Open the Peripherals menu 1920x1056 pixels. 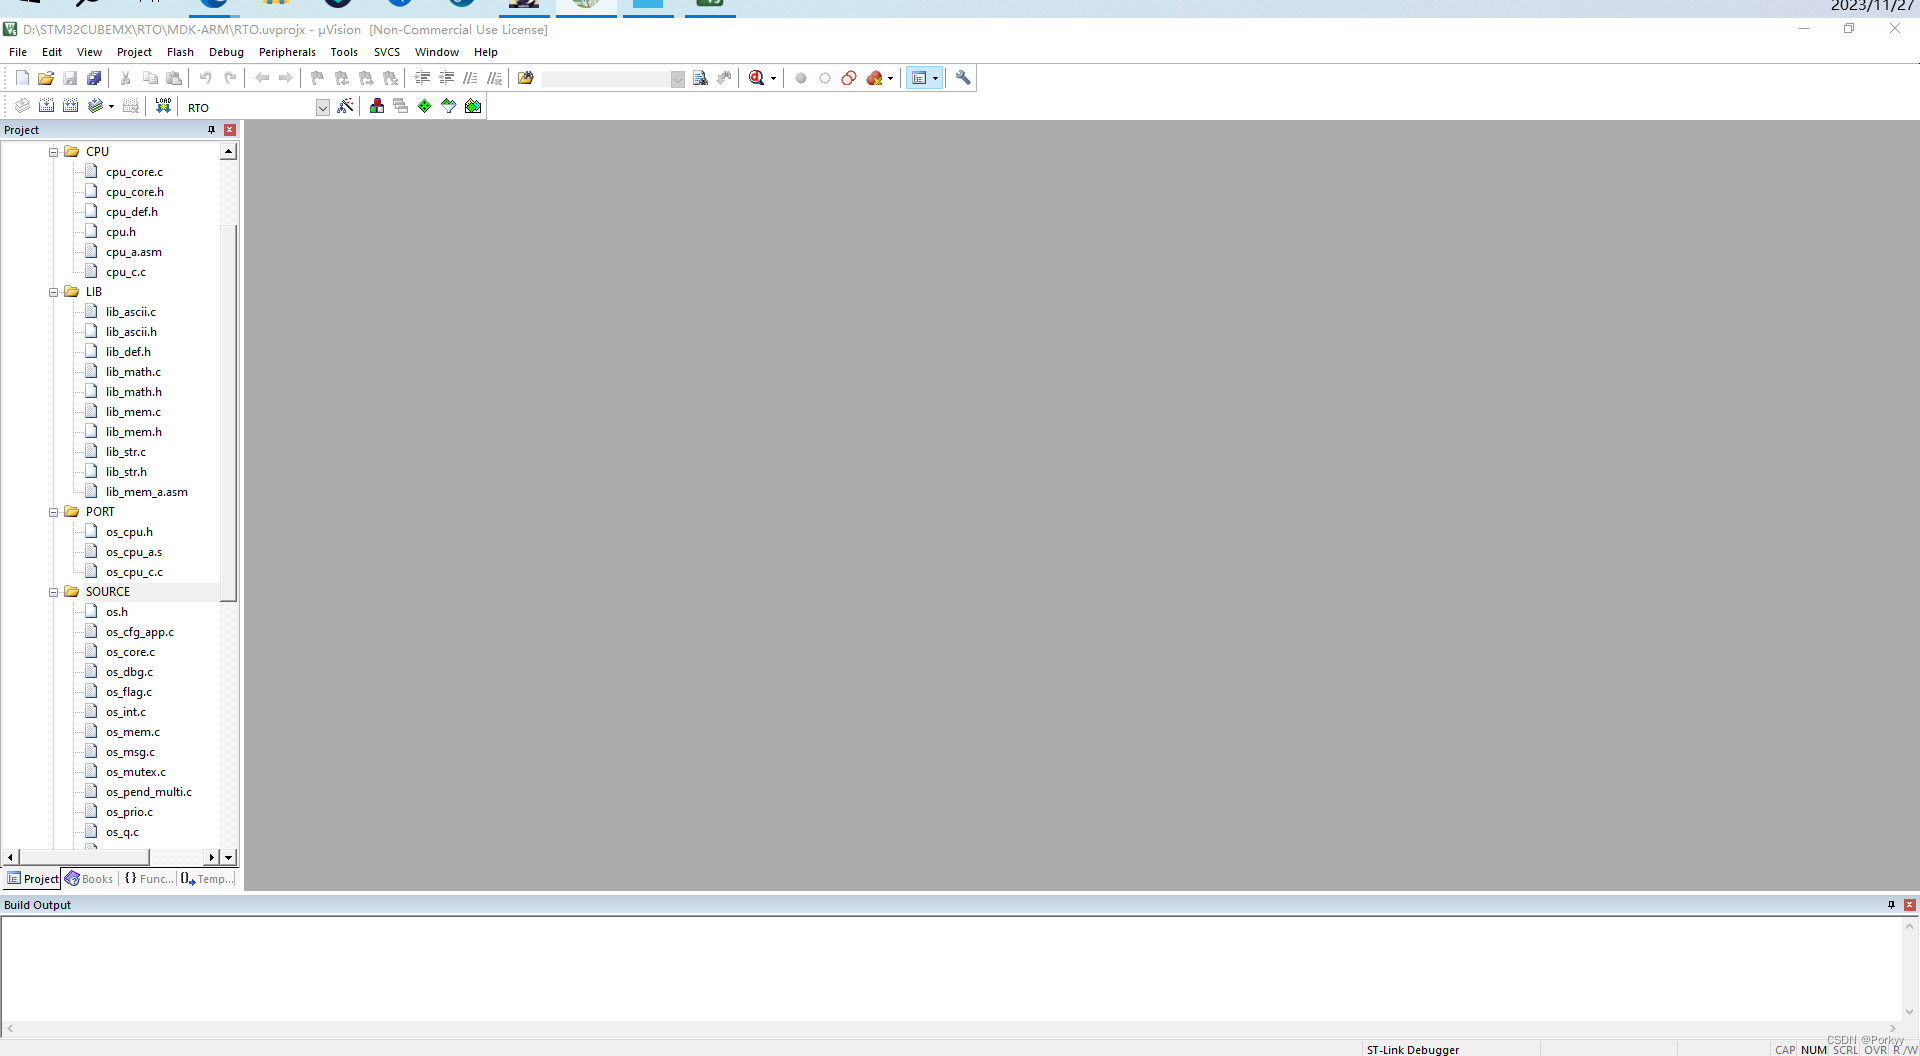(x=287, y=52)
